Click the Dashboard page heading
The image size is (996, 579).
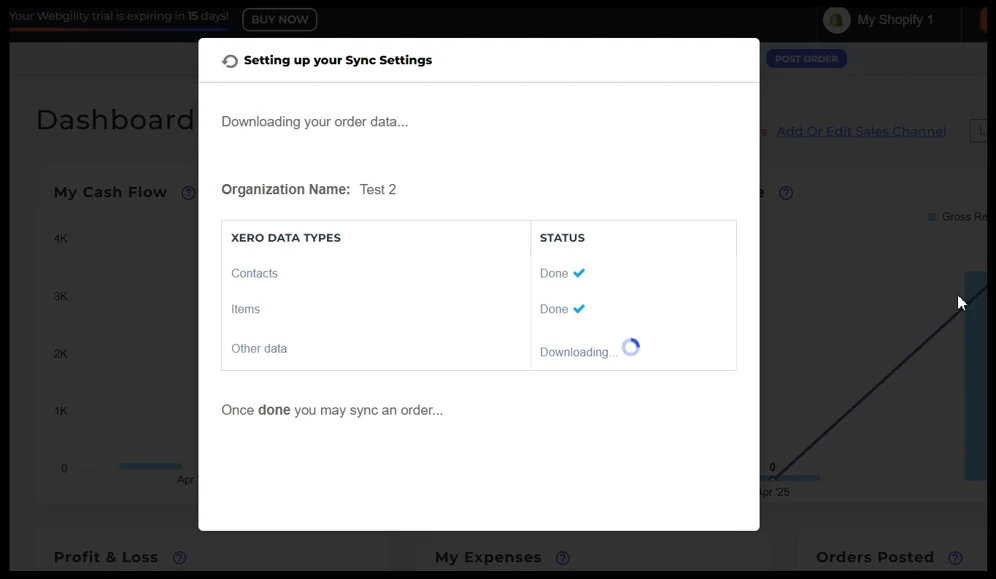point(115,119)
